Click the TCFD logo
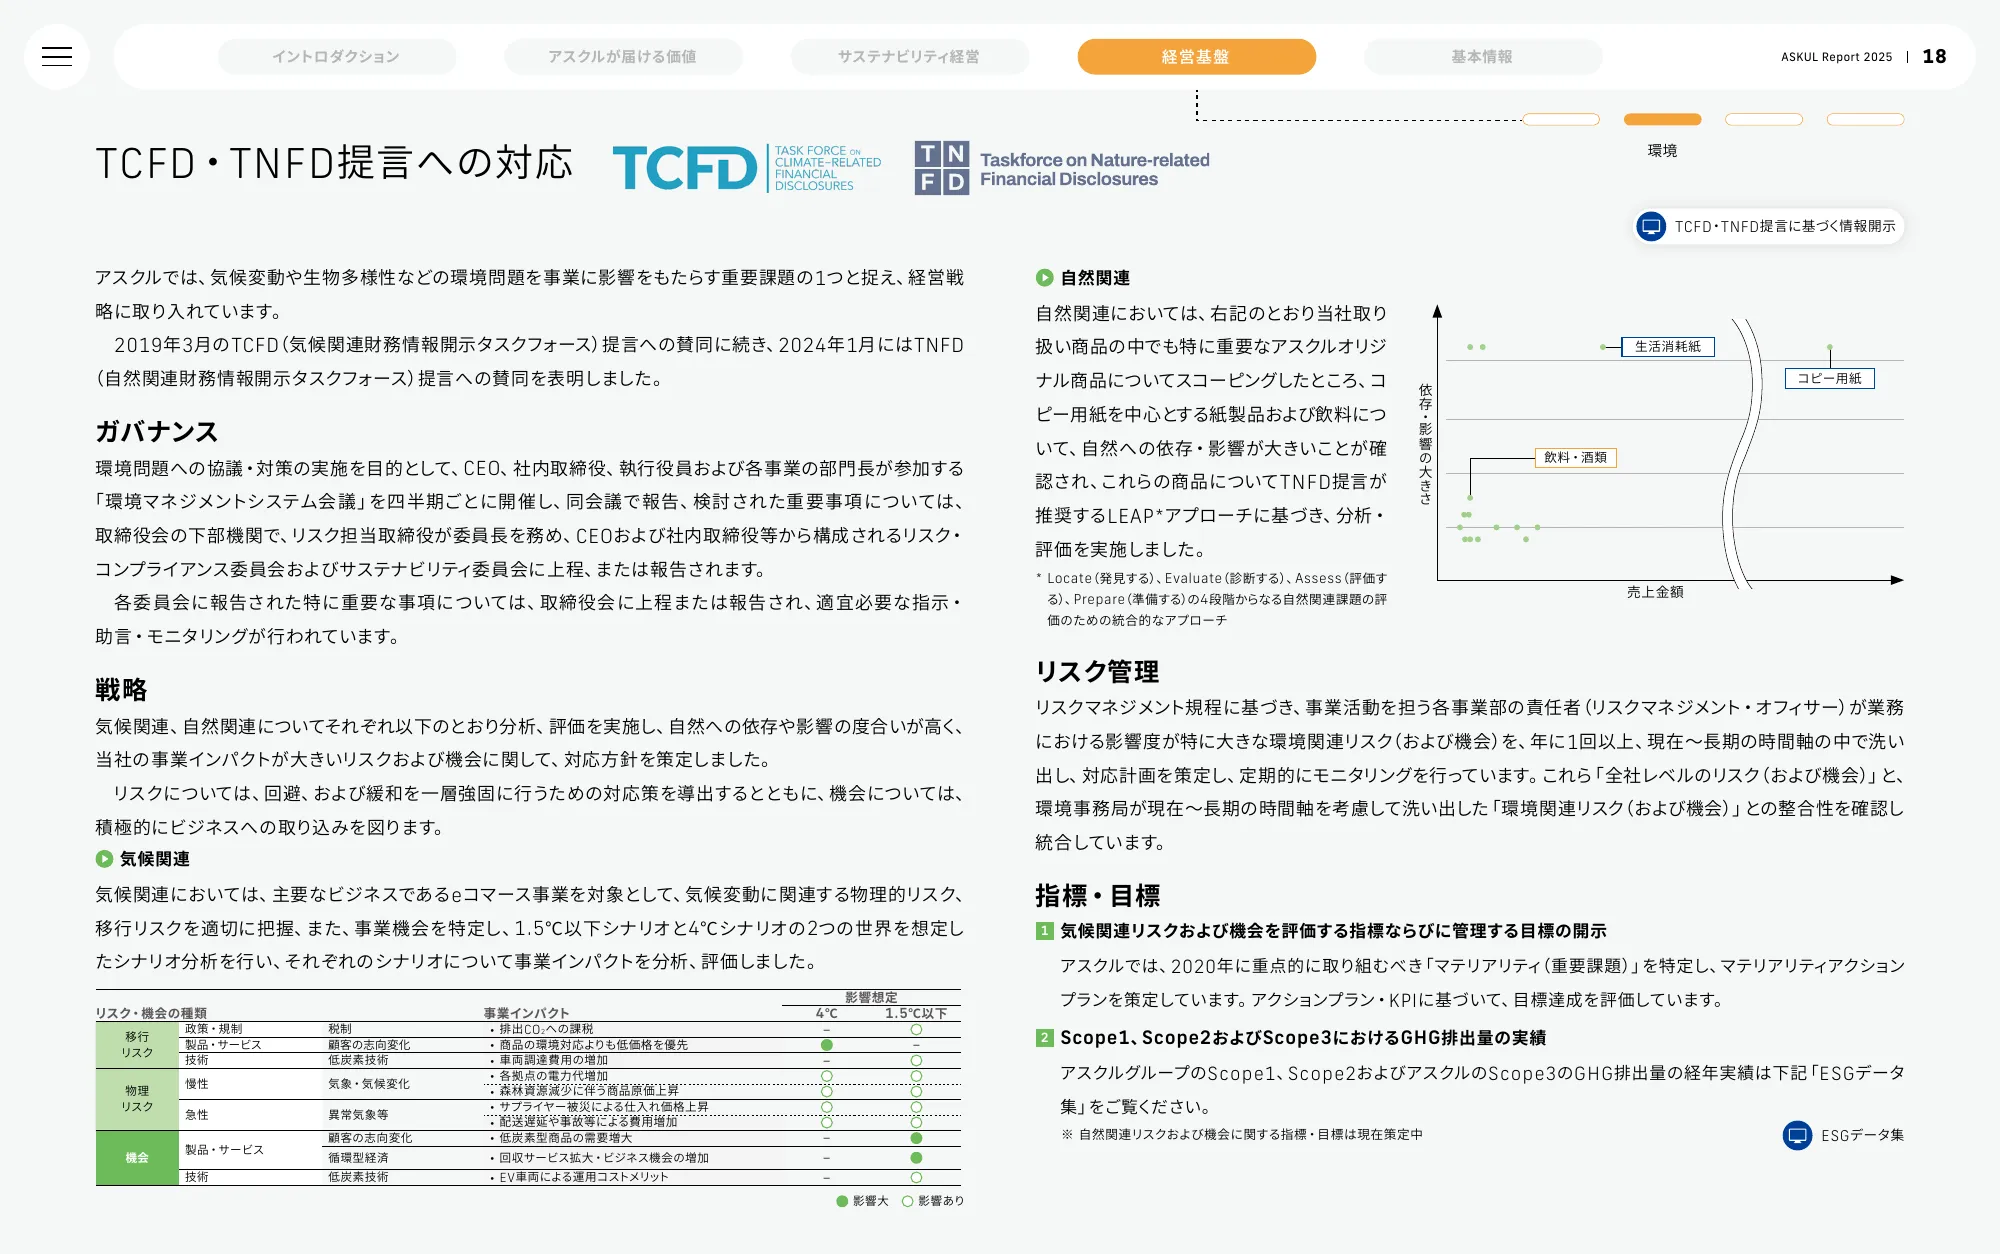The image size is (2000, 1254). pyautogui.click(x=747, y=168)
